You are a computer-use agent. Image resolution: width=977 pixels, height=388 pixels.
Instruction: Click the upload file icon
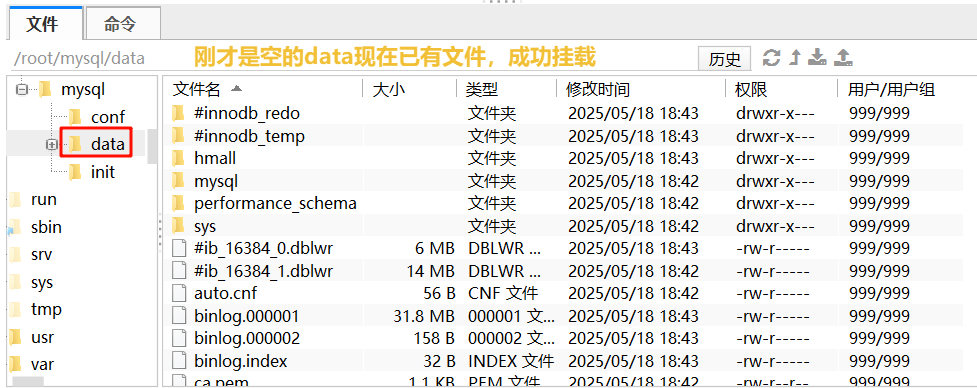[x=843, y=58]
